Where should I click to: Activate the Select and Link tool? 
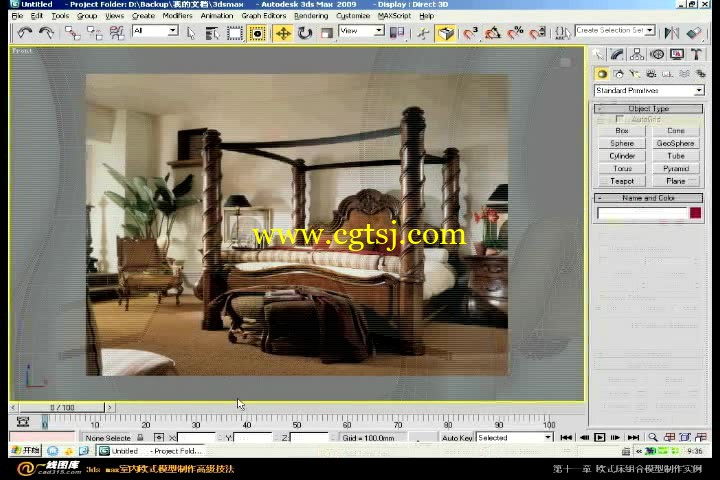tap(72, 33)
